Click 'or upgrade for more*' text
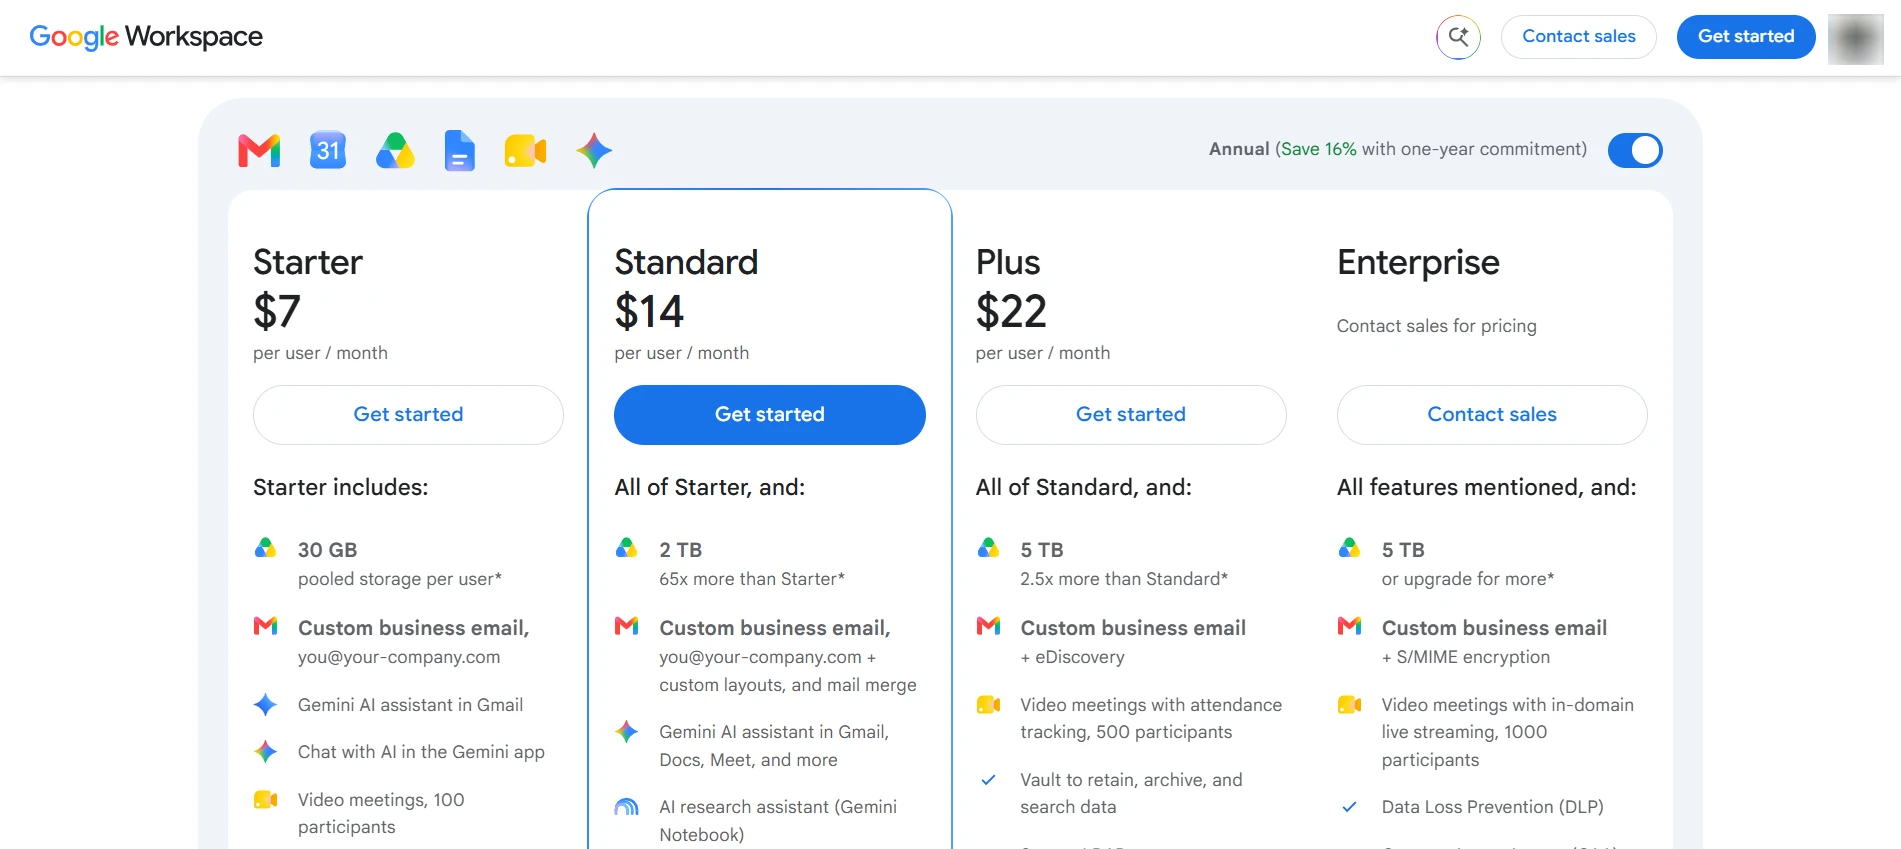The image size is (1901, 849). click(1468, 579)
